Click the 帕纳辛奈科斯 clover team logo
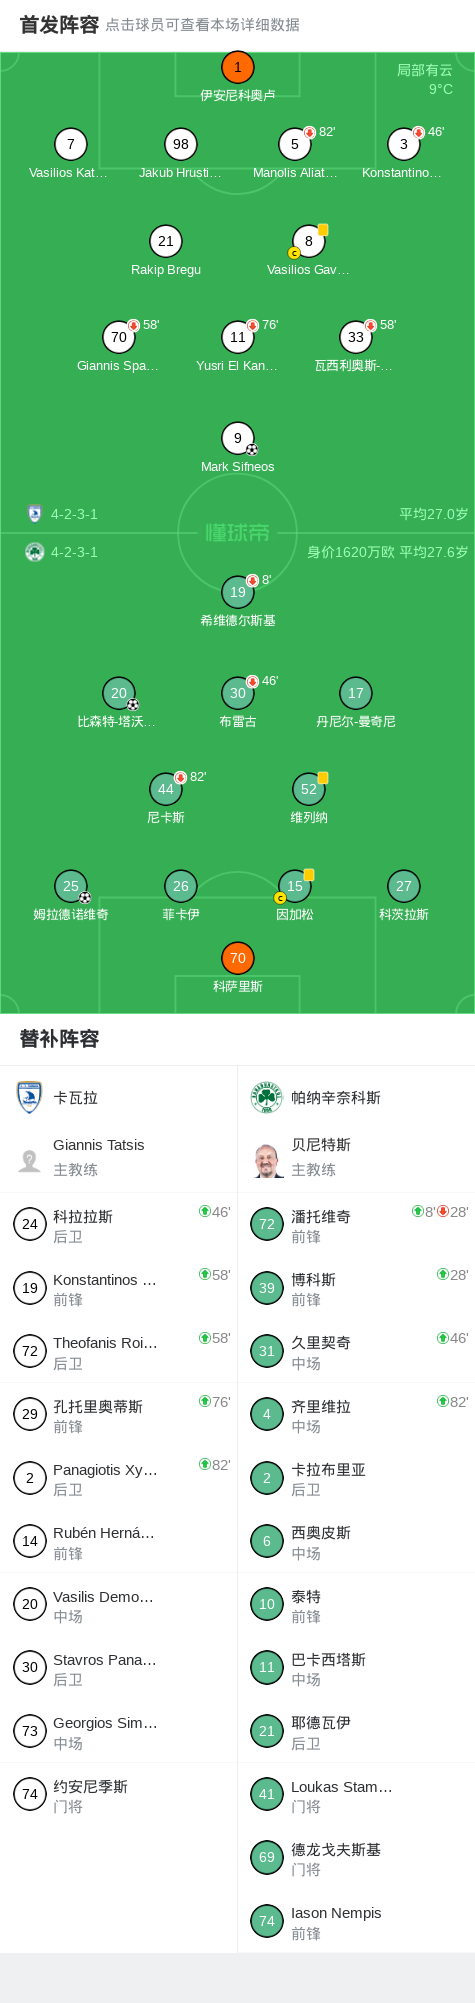 [x=267, y=1097]
